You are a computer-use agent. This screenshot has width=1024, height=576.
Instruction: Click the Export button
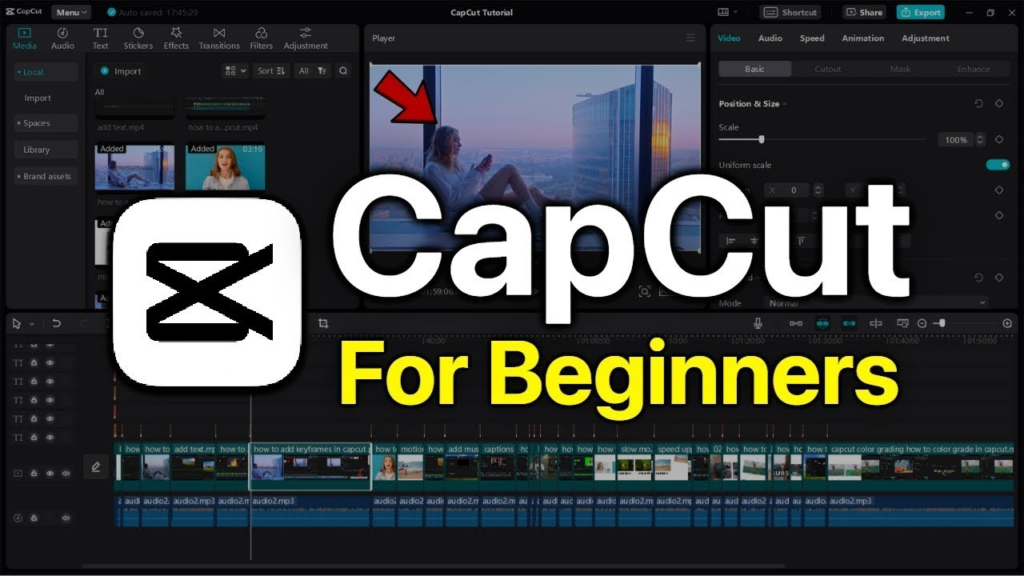point(920,12)
